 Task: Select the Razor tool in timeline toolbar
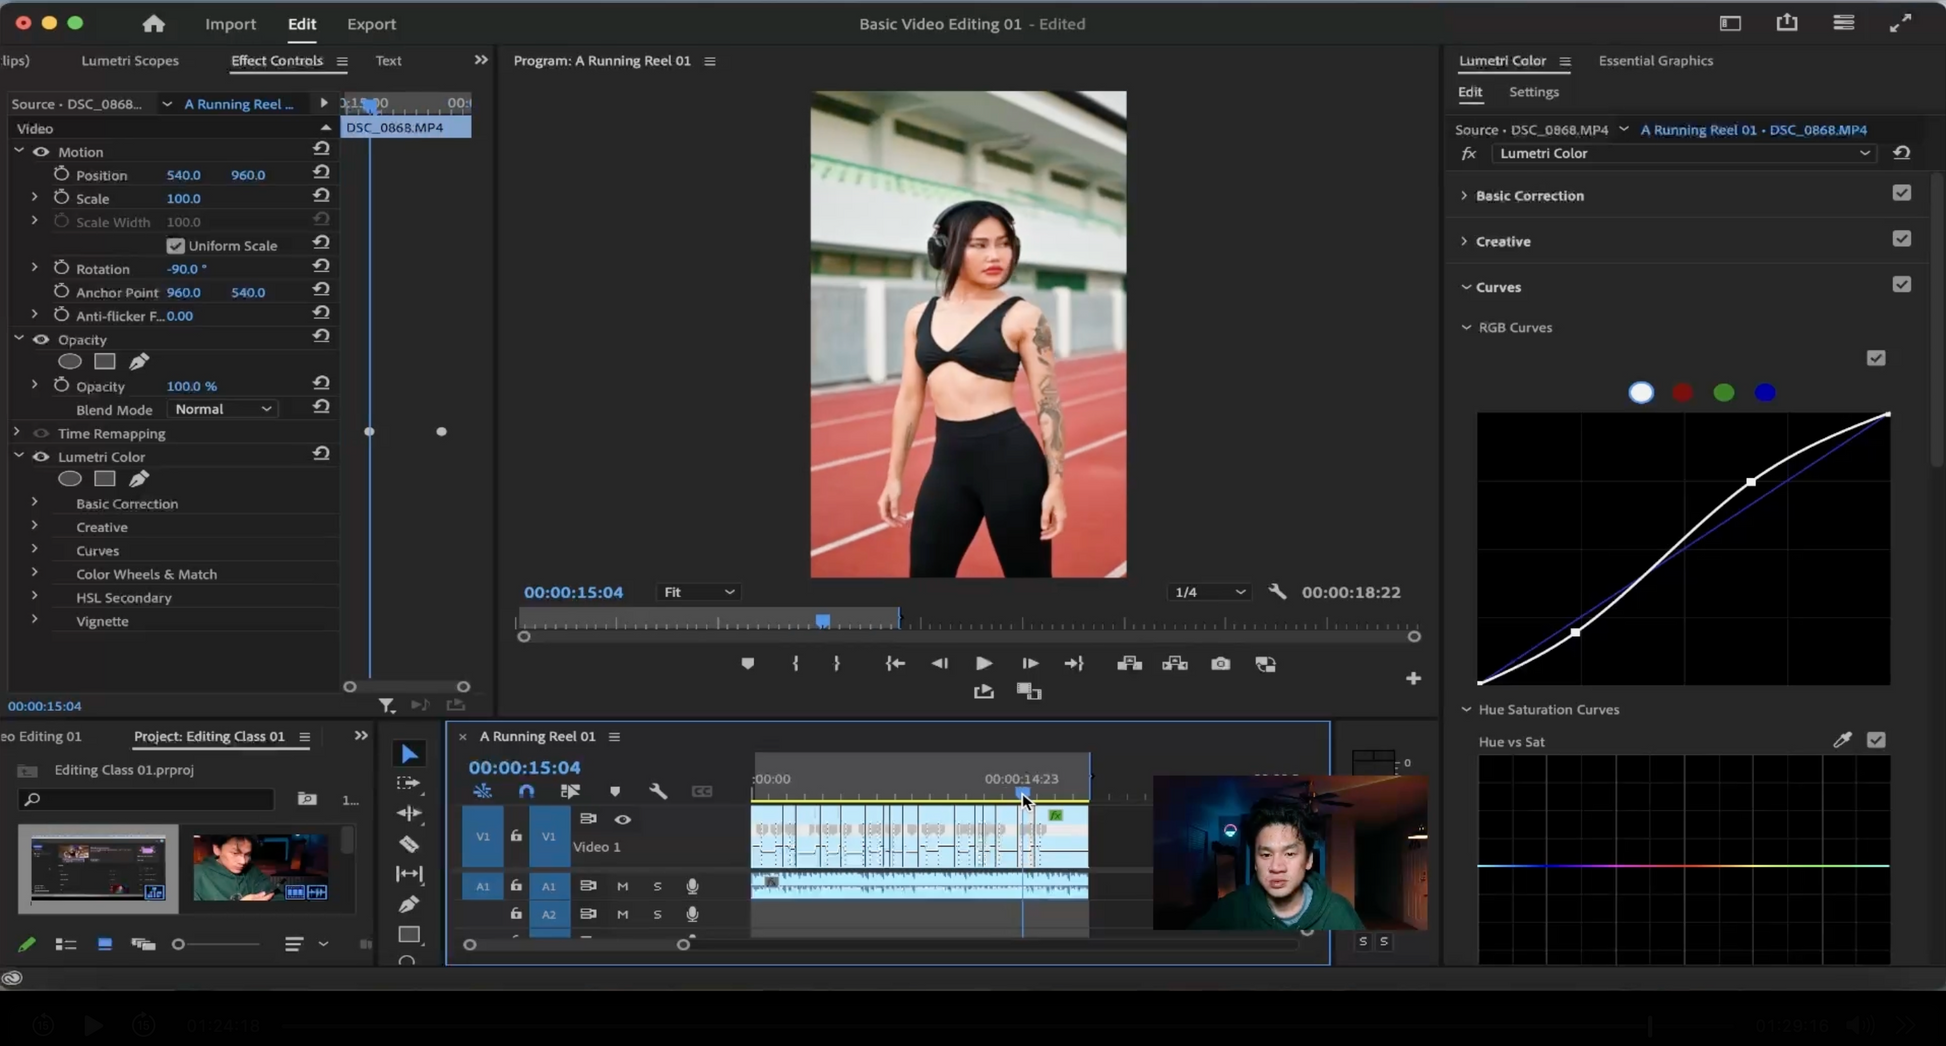(409, 844)
